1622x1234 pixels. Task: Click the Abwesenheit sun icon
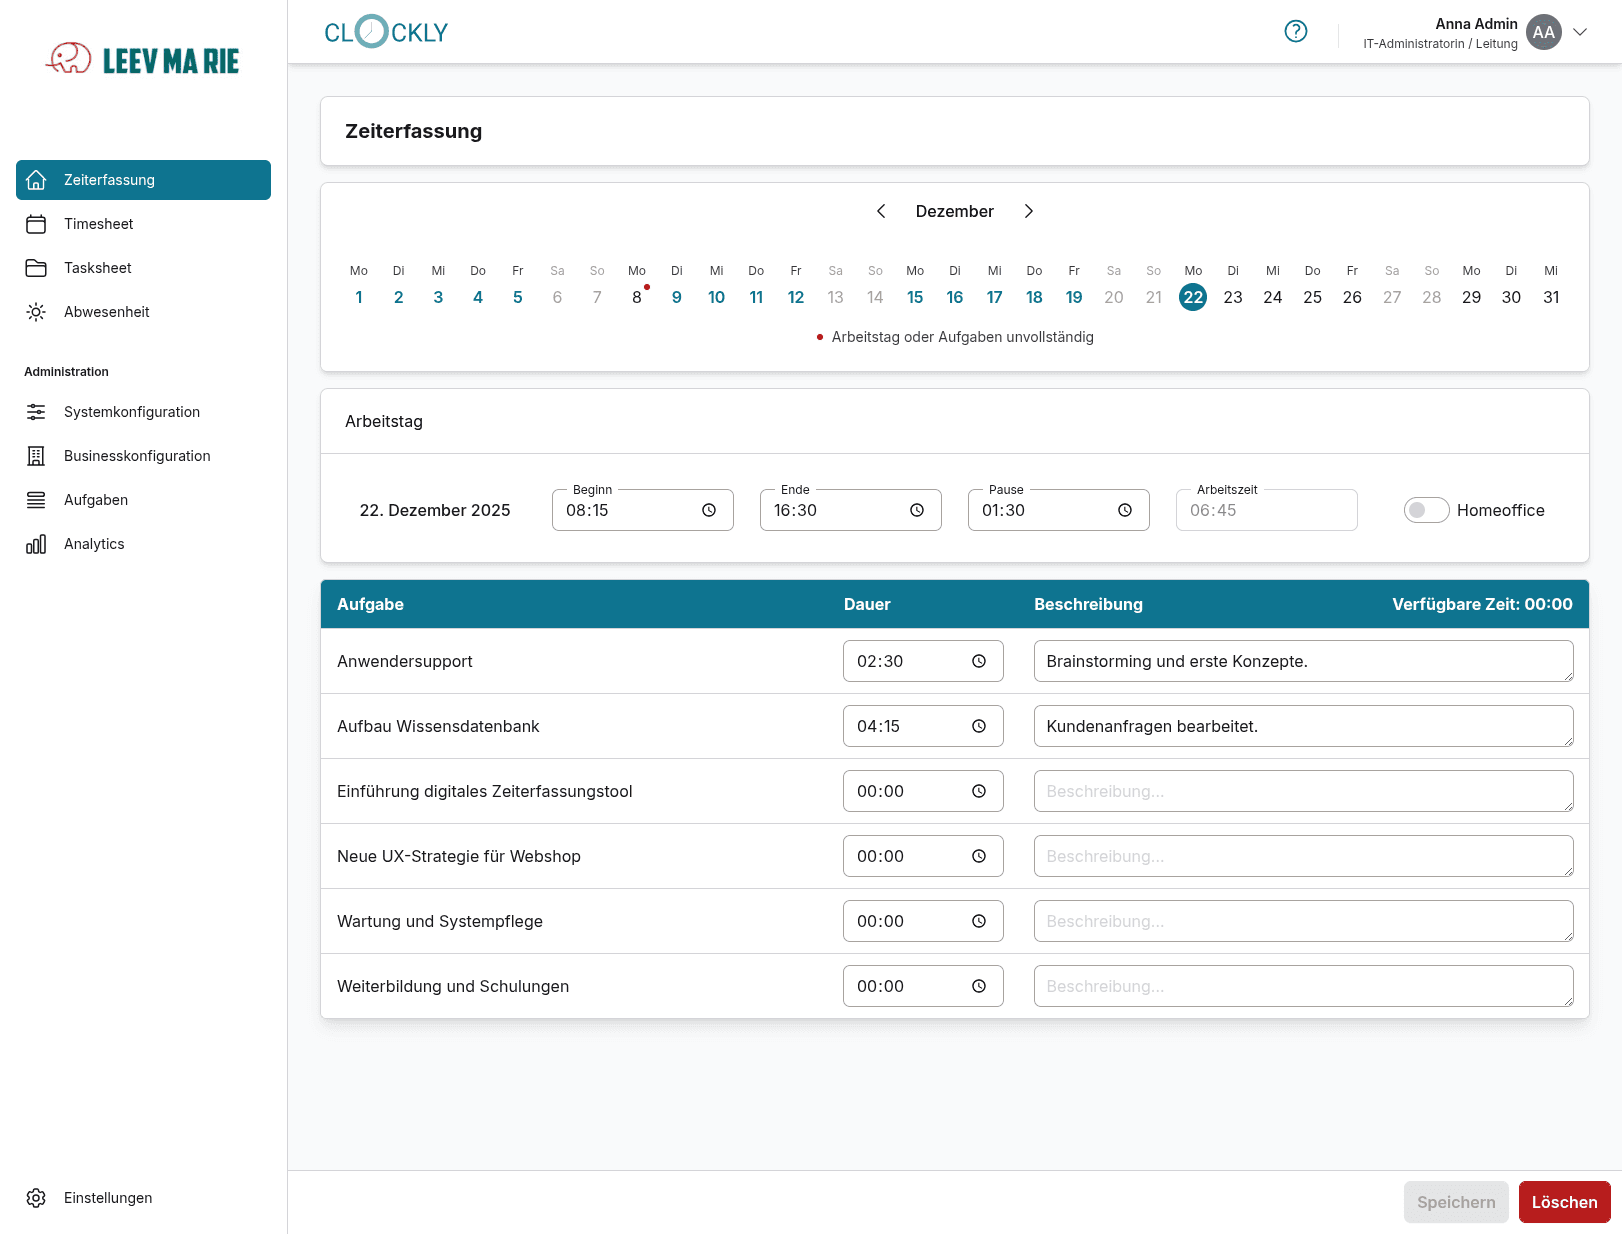coord(36,312)
